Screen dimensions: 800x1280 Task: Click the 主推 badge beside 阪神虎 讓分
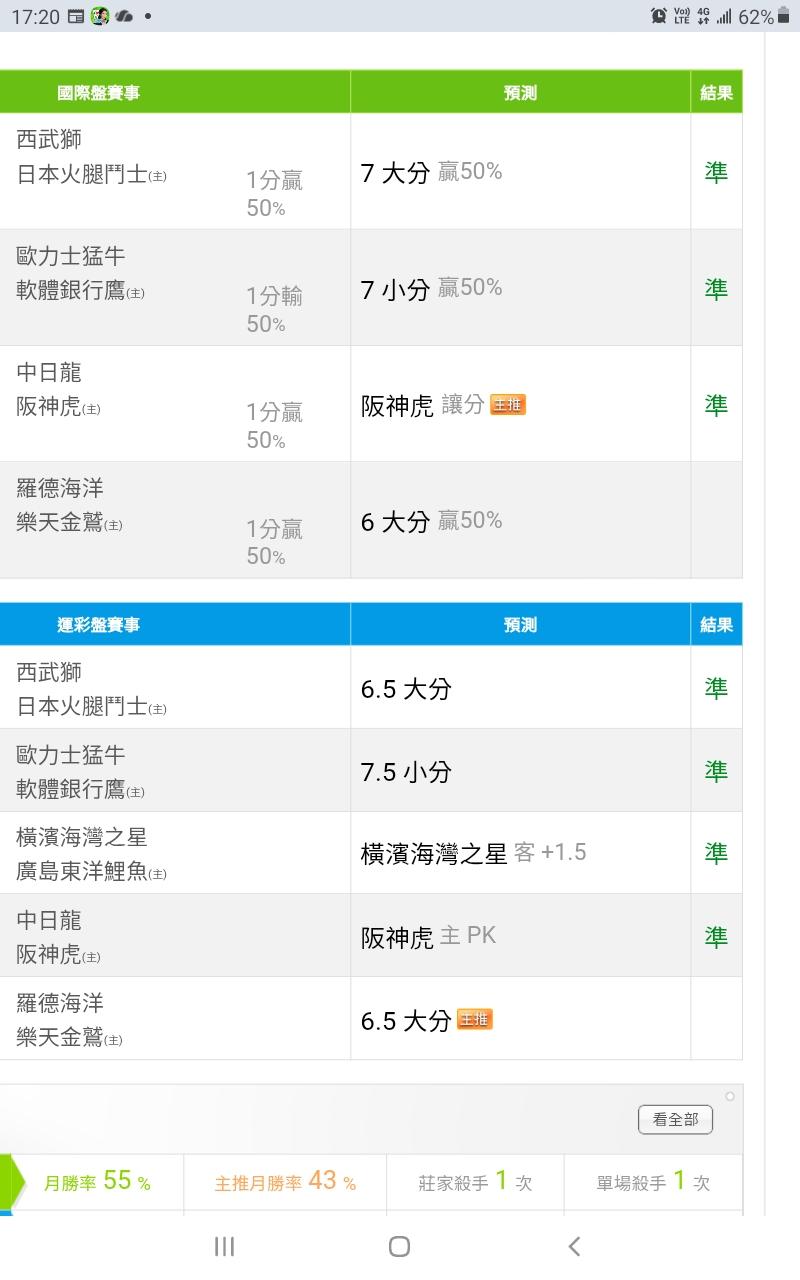[x=508, y=405]
